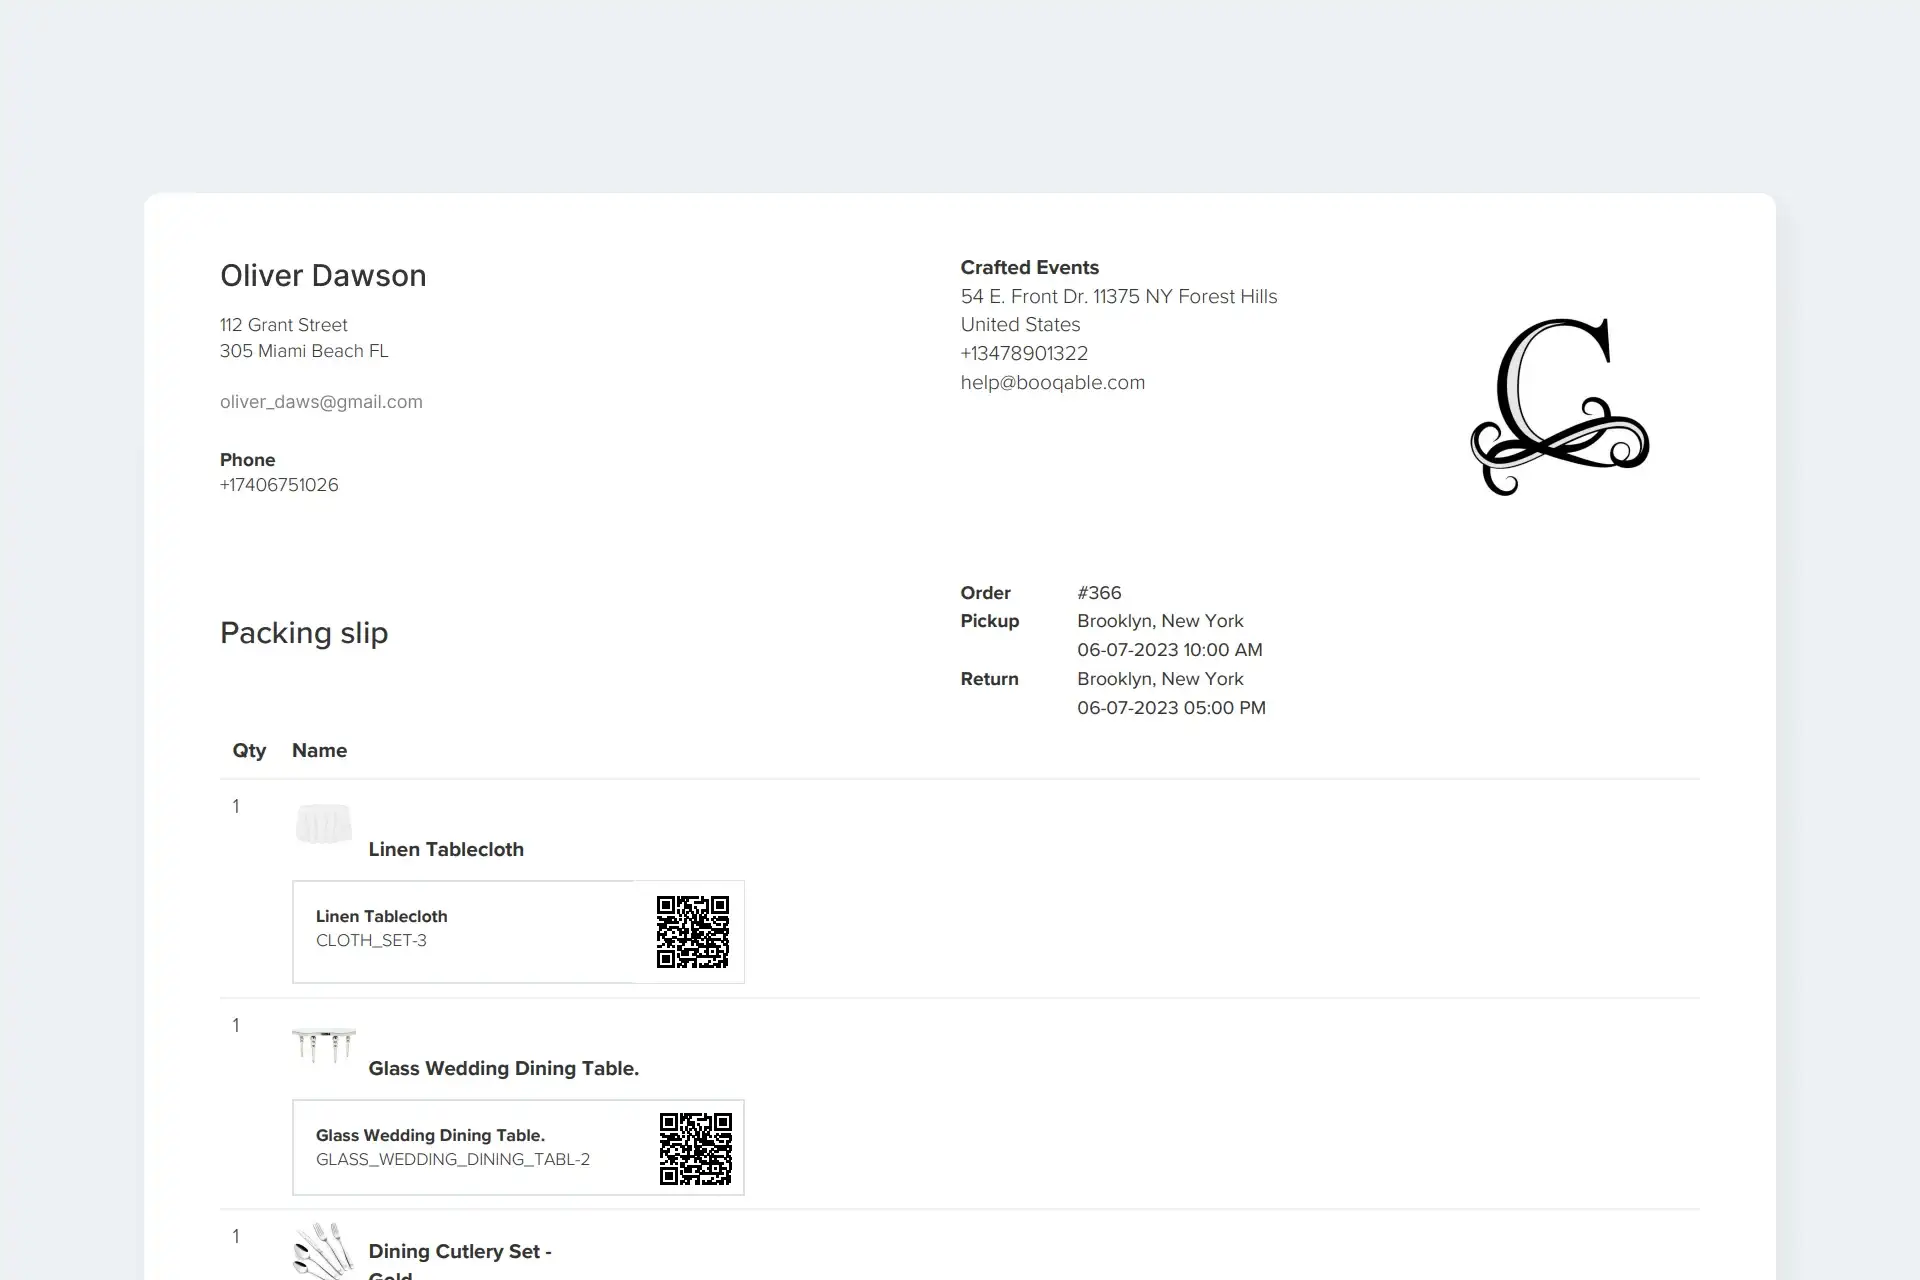This screenshot has height=1280, width=1920.
Task: Click the CLOTH_SET-3 identifier label
Action: tap(371, 941)
